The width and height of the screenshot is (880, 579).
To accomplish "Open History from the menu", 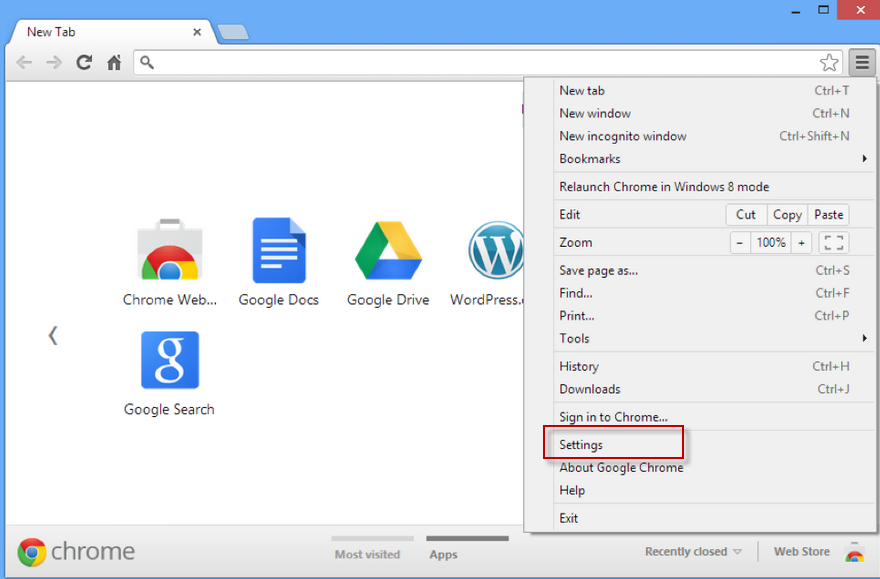I will click(x=713, y=366).
